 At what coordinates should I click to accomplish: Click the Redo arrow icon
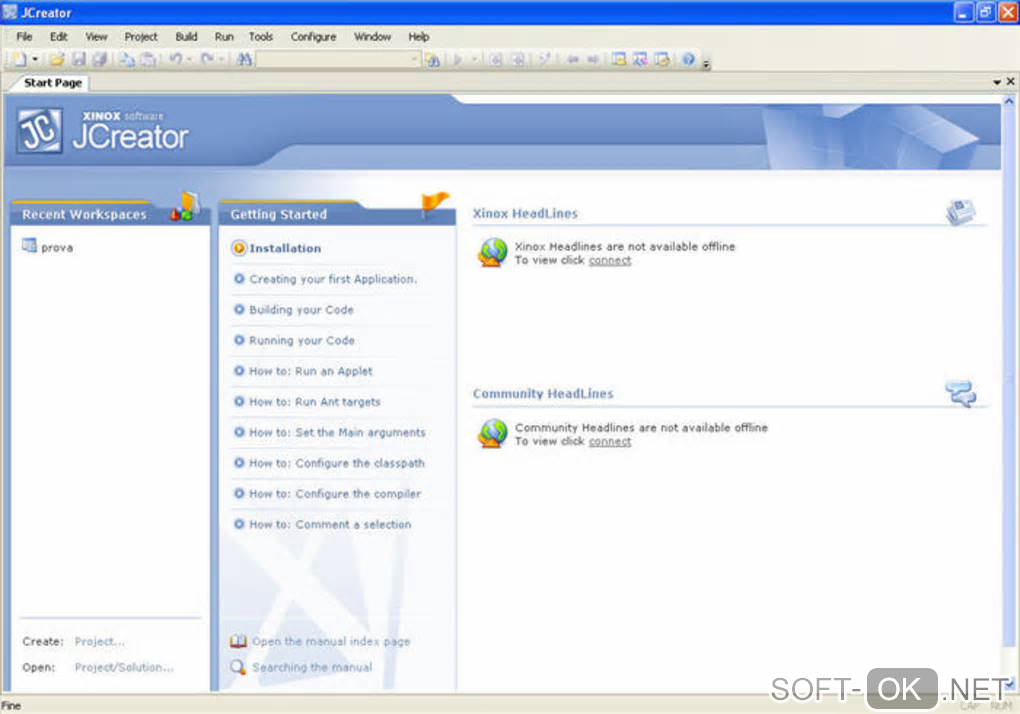208,60
